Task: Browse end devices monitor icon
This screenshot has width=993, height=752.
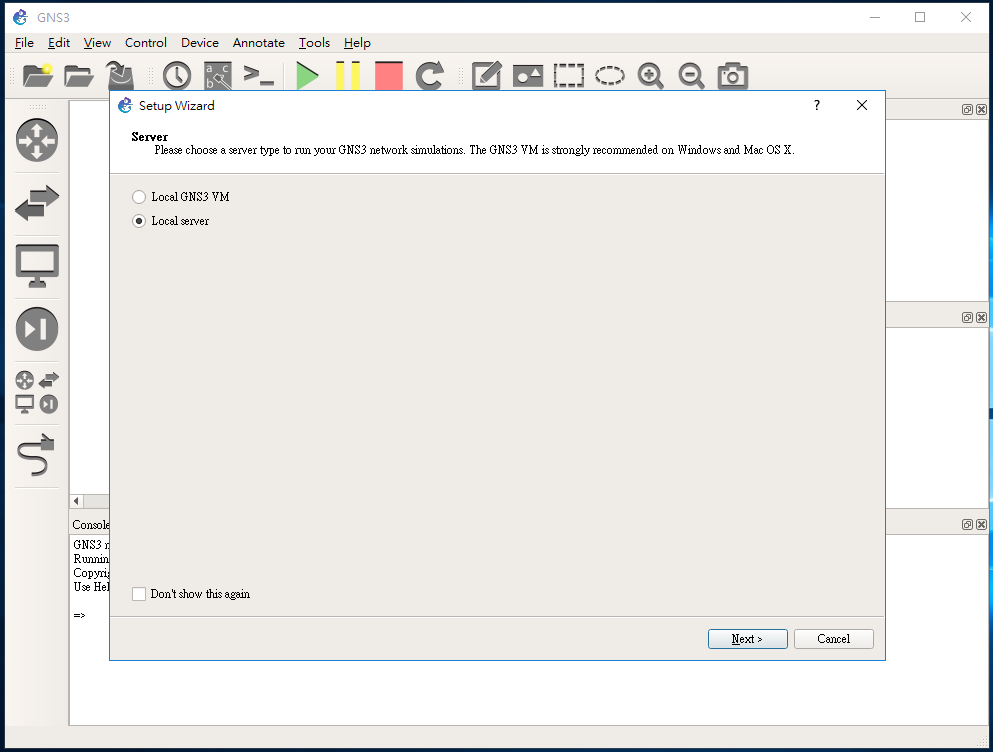Action: tap(37, 265)
